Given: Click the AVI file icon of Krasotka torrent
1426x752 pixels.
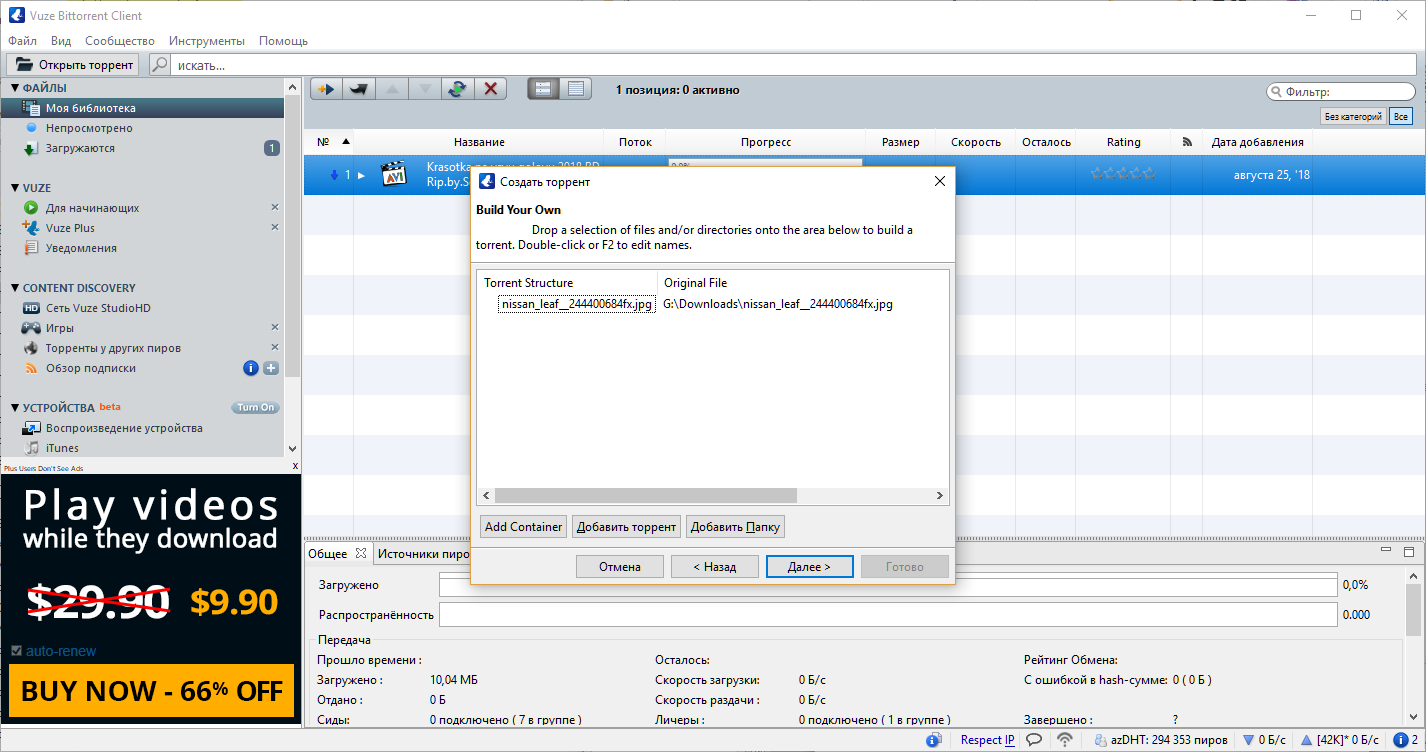Looking at the screenshot, I should tap(394, 174).
